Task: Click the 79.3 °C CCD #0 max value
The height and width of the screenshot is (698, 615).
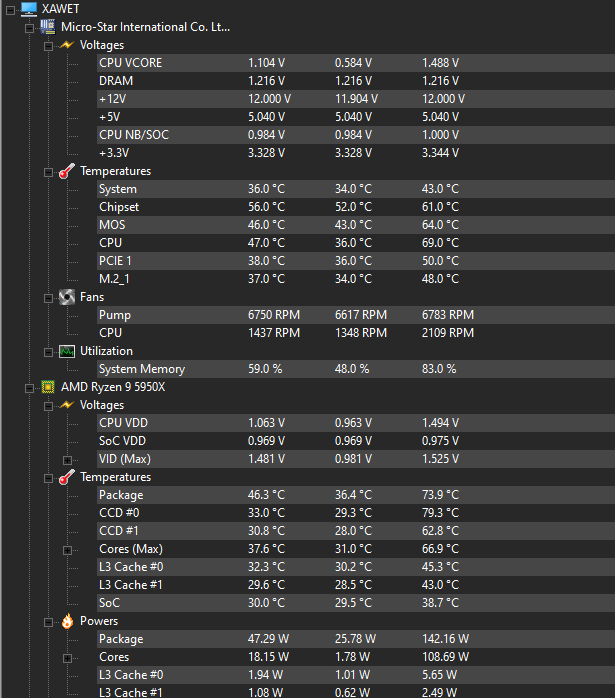Action: click(440, 513)
